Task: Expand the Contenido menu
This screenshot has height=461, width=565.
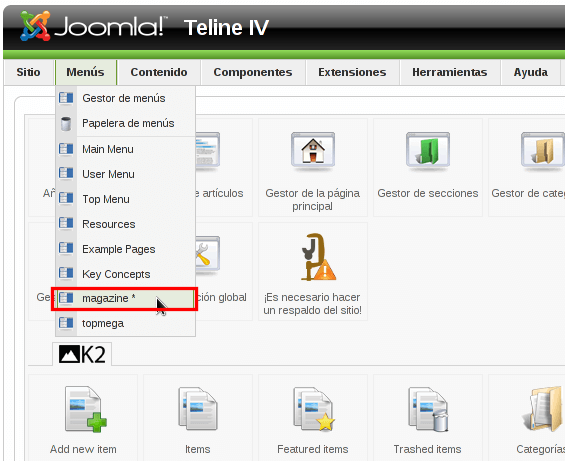Action: click(159, 72)
